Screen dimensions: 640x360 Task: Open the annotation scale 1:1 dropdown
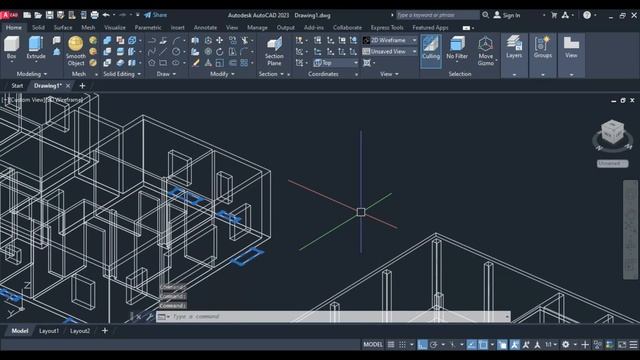pyautogui.click(x=551, y=344)
